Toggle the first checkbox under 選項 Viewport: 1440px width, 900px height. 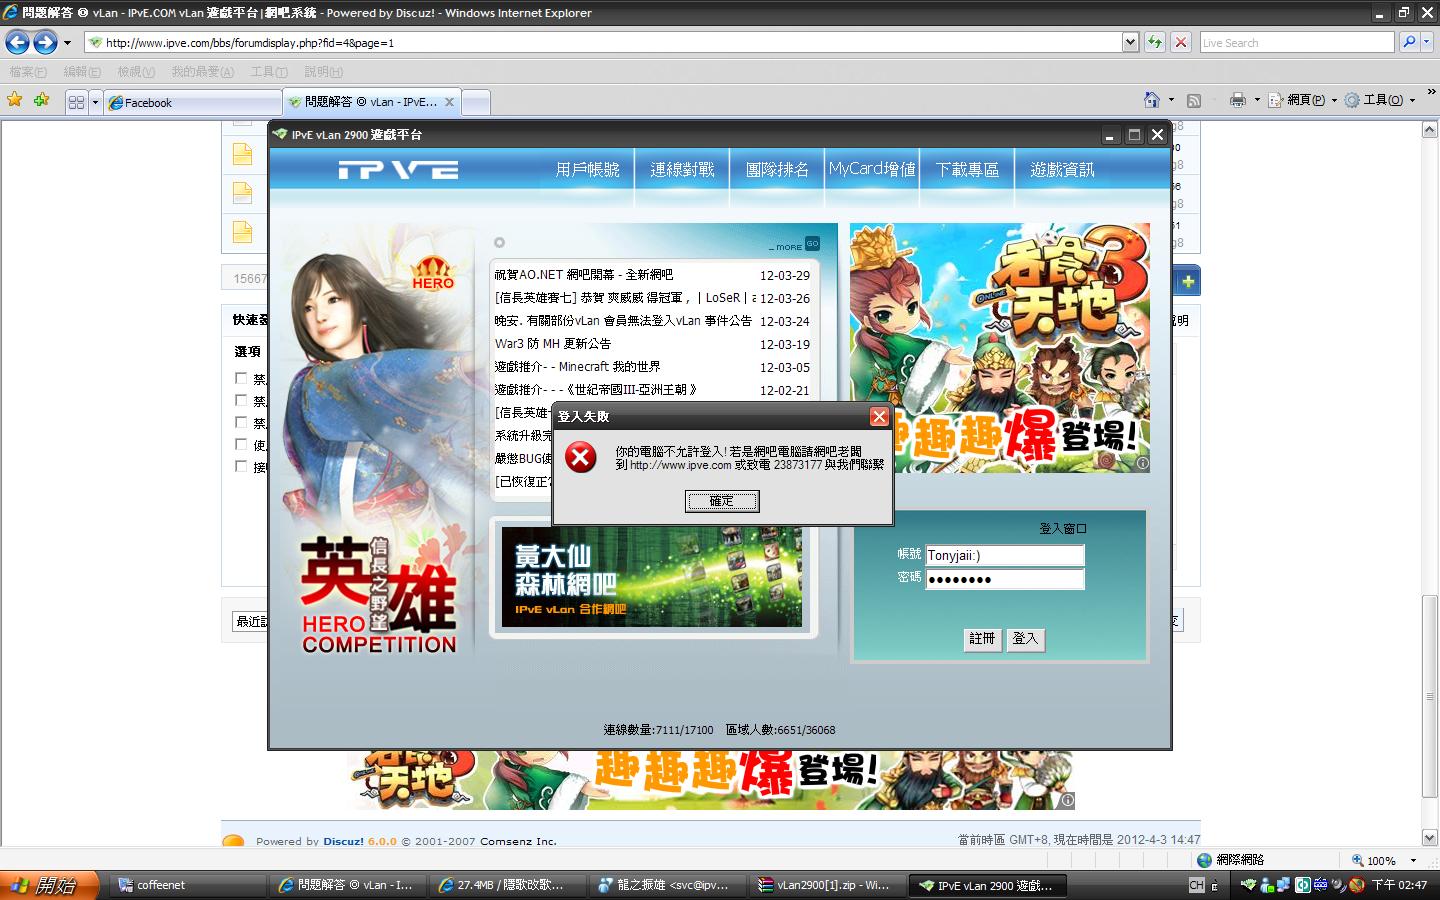[241, 378]
